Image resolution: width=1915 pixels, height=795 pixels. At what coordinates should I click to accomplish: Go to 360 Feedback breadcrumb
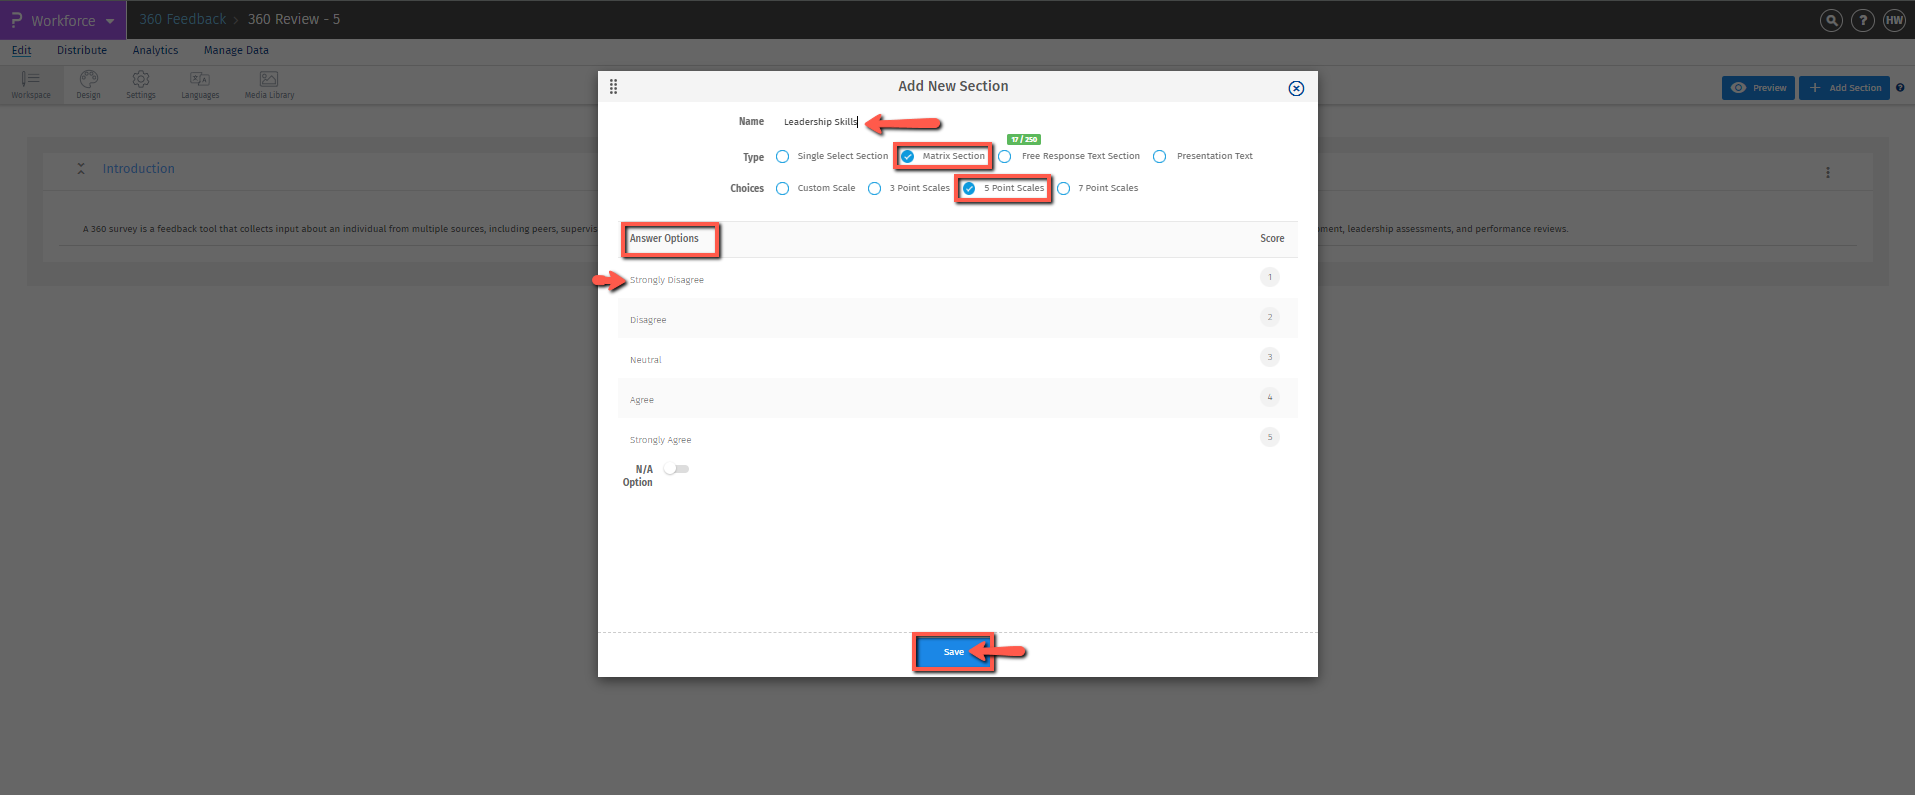coord(183,19)
